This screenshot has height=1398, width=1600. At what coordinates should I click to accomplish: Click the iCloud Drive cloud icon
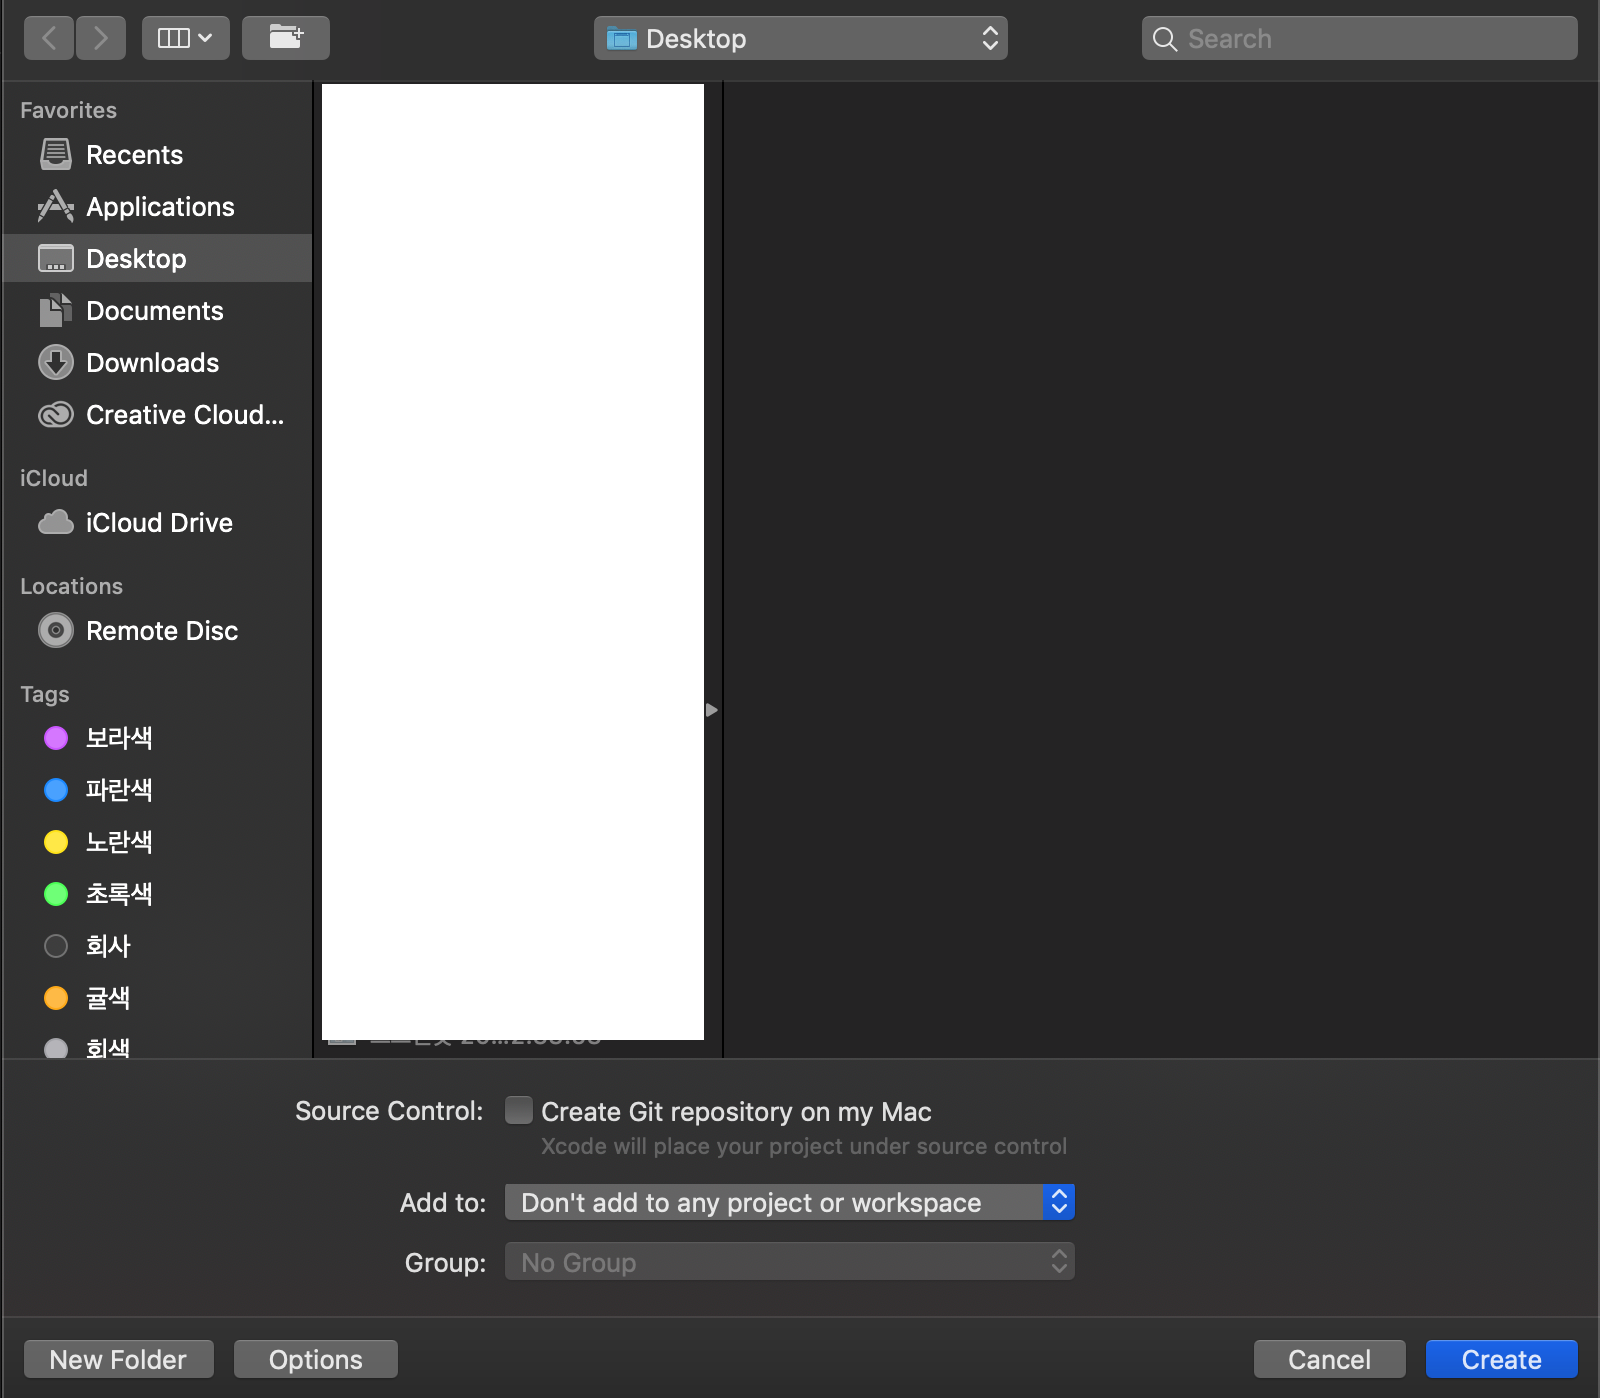[x=56, y=522]
